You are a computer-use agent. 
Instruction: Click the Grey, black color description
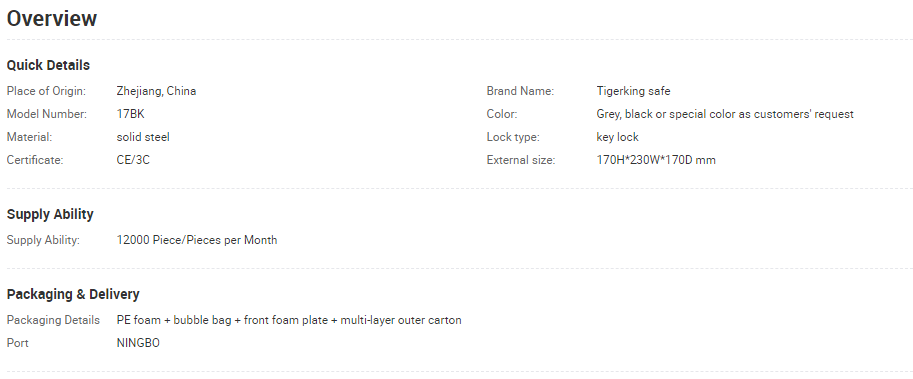pyautogui.click(x=725, y=114)
